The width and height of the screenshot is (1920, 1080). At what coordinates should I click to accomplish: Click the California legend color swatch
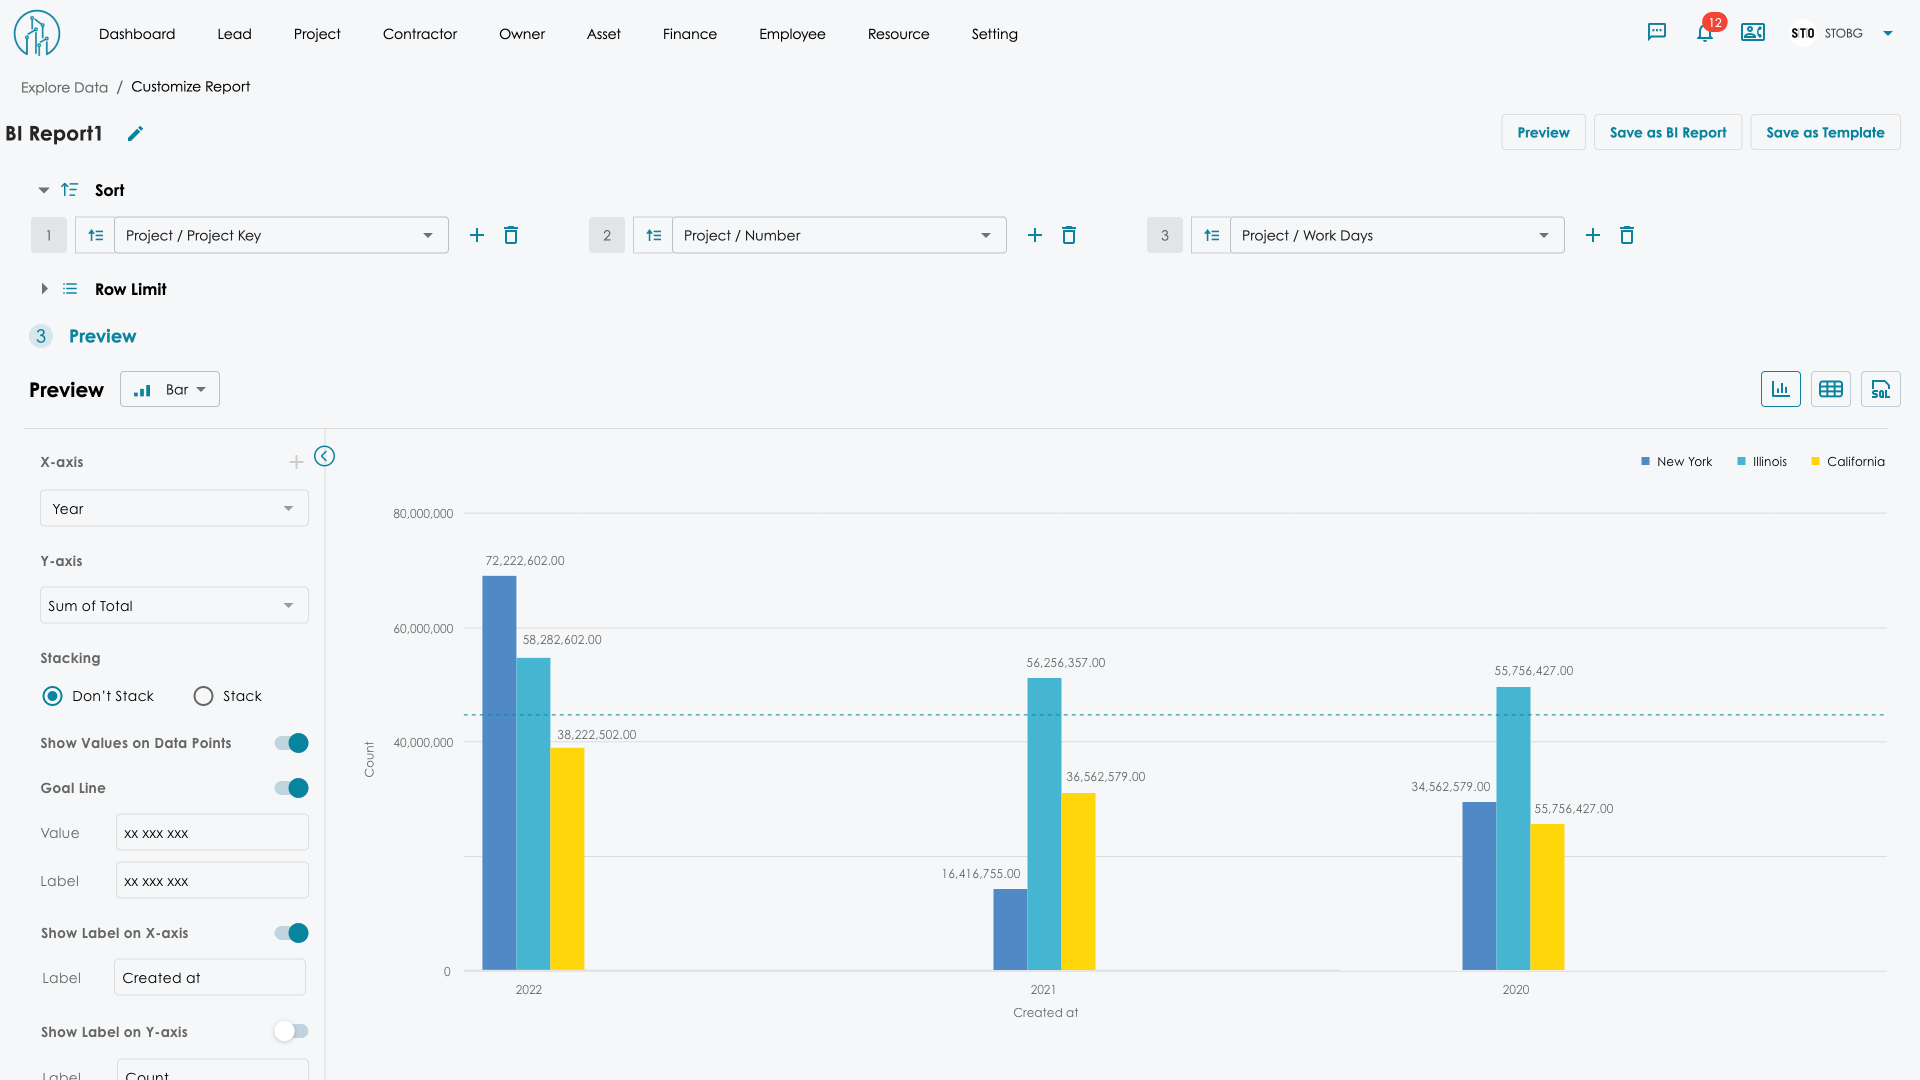(x=1815, y=461)
